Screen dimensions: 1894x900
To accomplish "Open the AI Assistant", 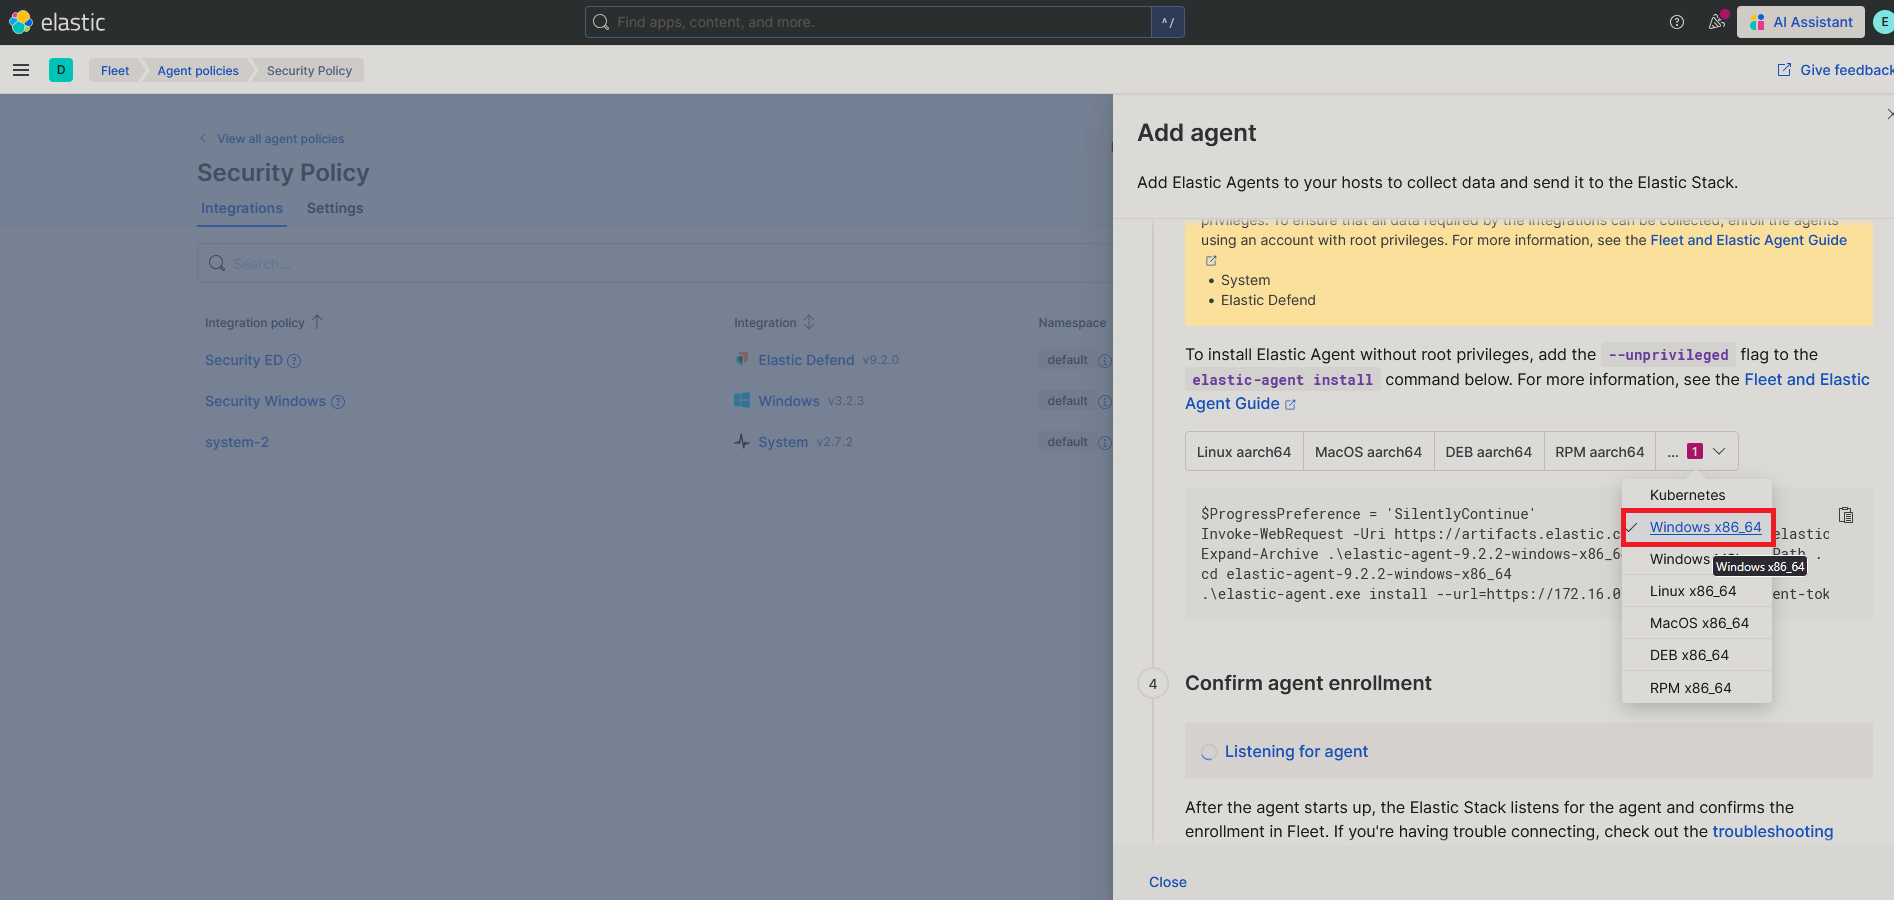I will tap(1801, 22).
